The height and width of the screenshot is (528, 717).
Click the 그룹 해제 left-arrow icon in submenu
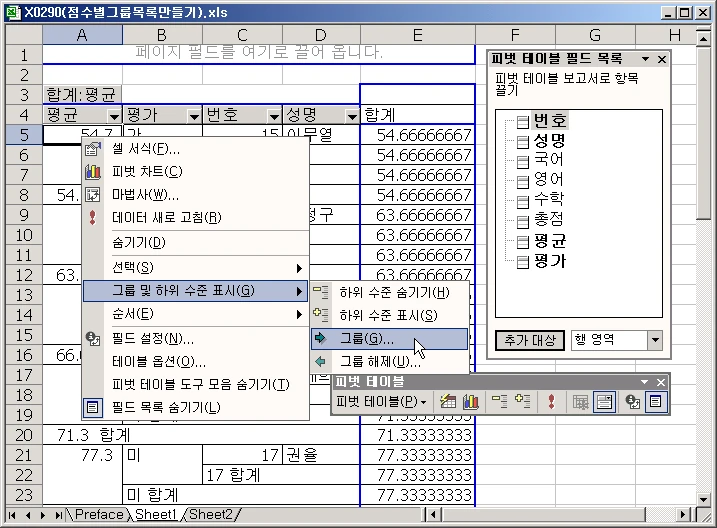coord(321,362)
